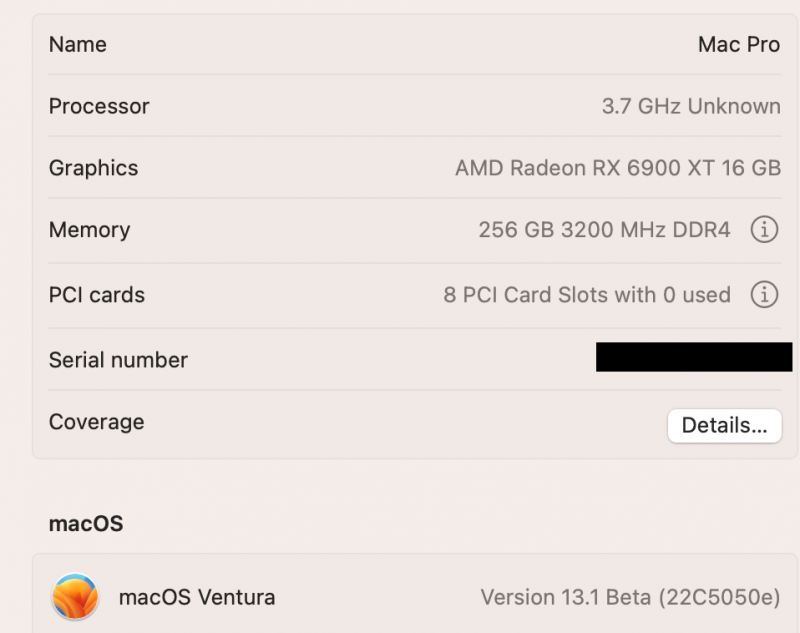Image resolution: width=800 pixels, height=633 pixels.
Task: Click the Name row label
Action: [x=78, y=45]
